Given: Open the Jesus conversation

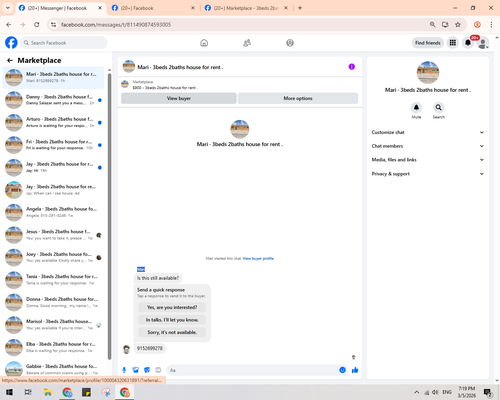Looking at the screenshot, I should (53, 235).
